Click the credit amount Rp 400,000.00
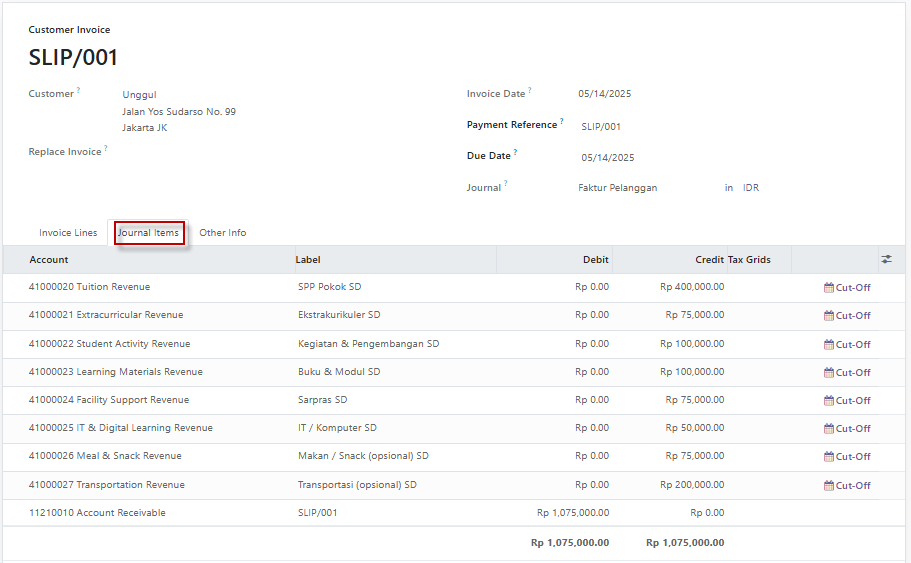Image resolution: width=911 pixels, height=563 pixels. (x=692, y=286)
